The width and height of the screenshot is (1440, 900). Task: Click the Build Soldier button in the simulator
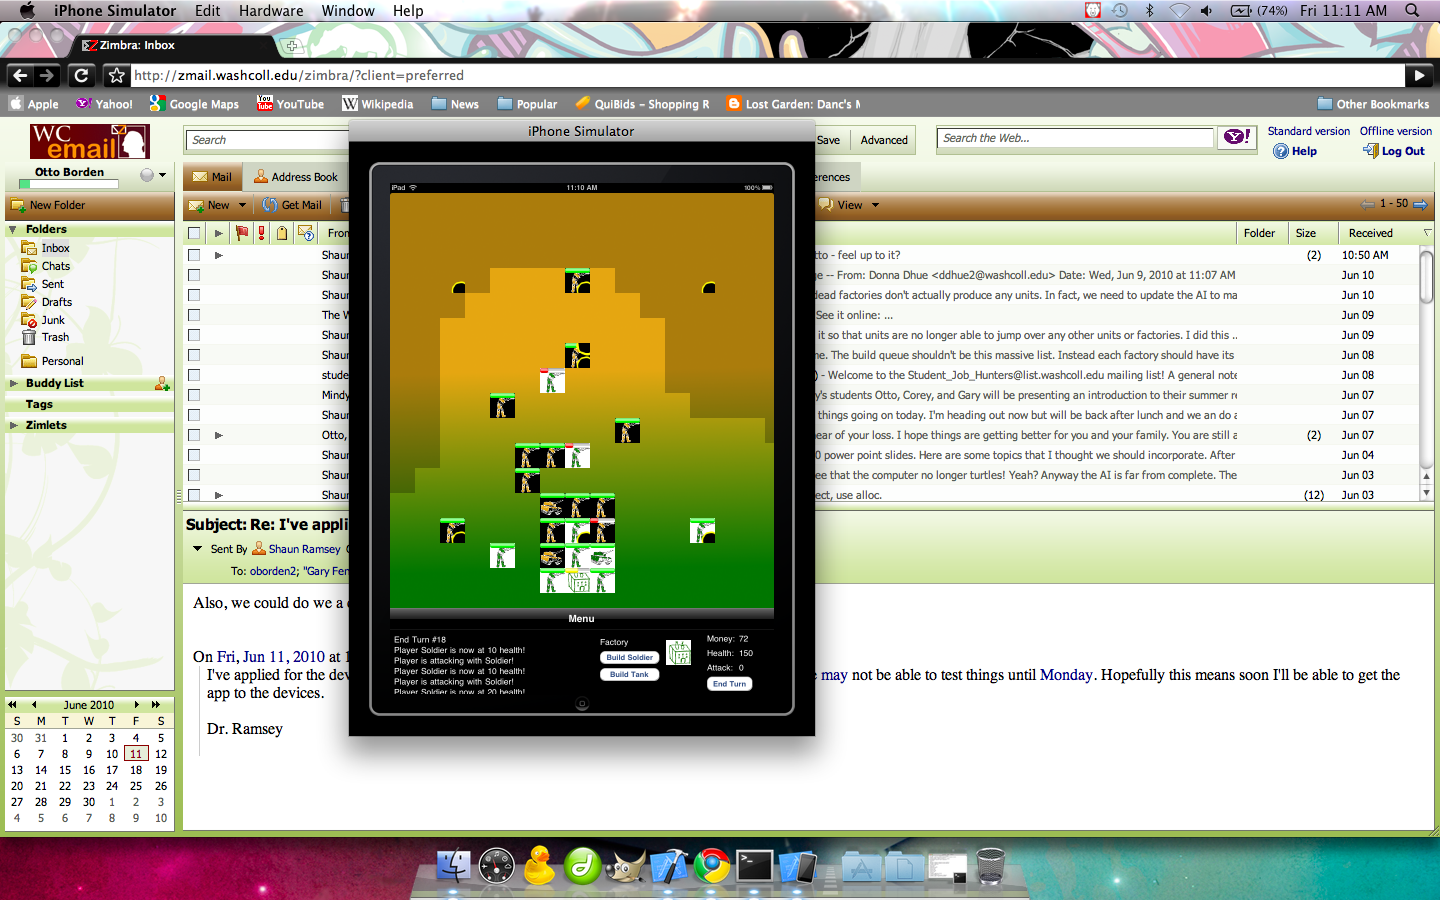pyautogui.click(x=630, y=657)
